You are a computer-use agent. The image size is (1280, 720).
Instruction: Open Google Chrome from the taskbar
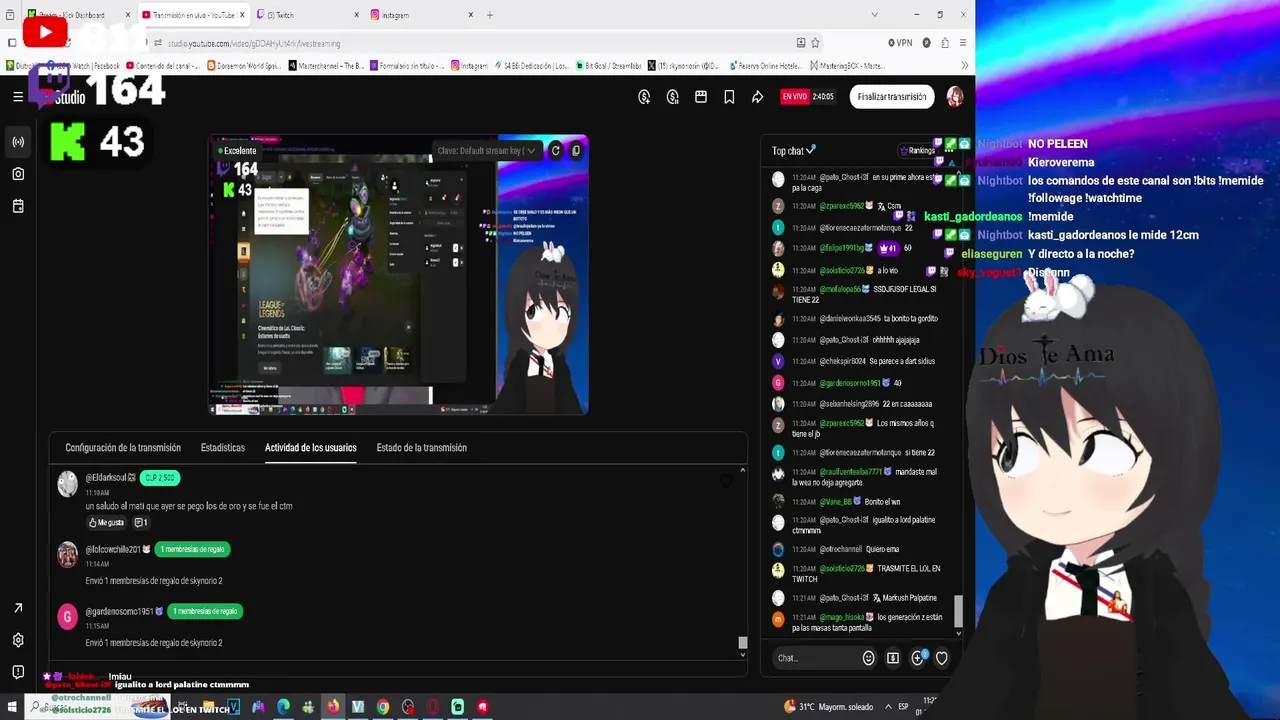pos(383,707)
